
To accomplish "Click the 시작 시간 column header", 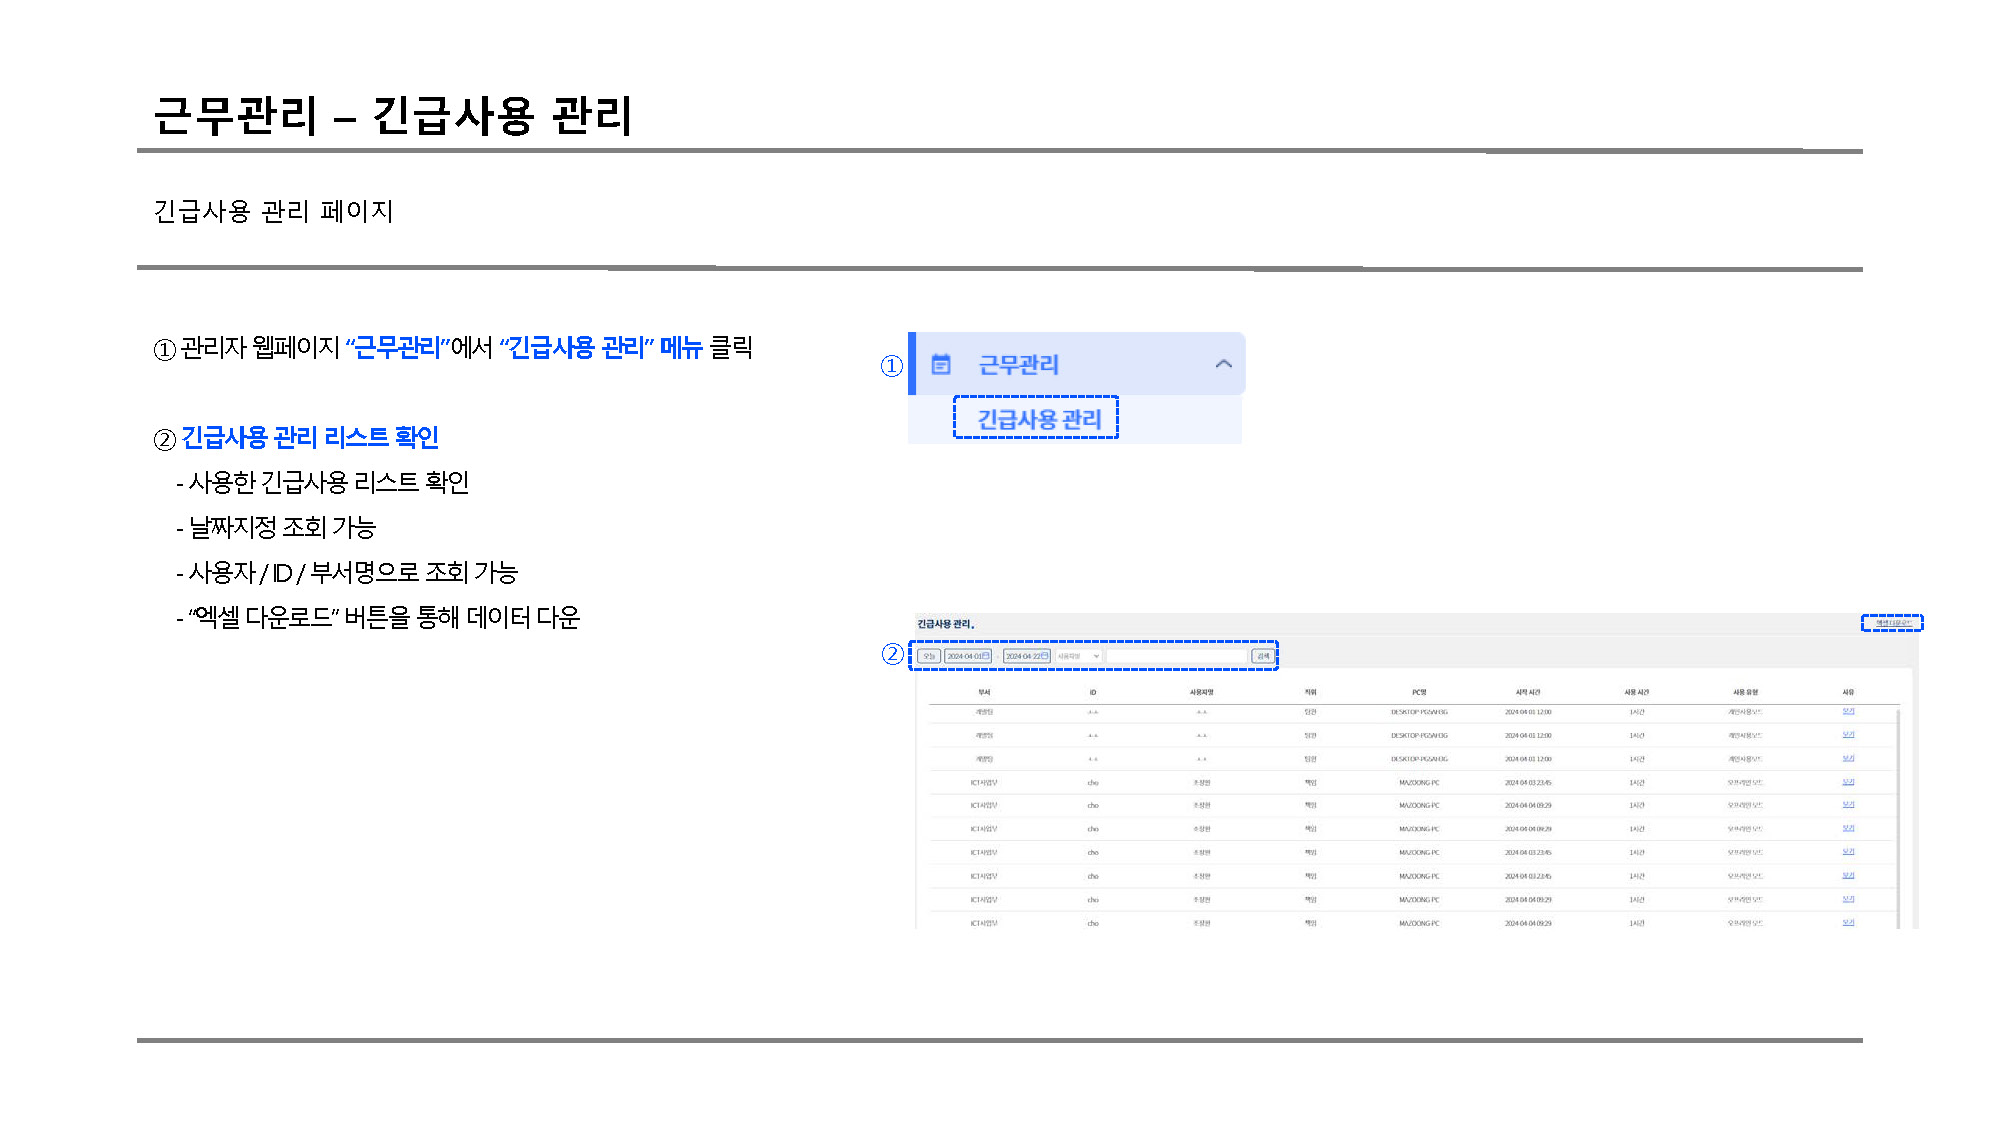I will pyautogui.click(x=1528, y=692).
